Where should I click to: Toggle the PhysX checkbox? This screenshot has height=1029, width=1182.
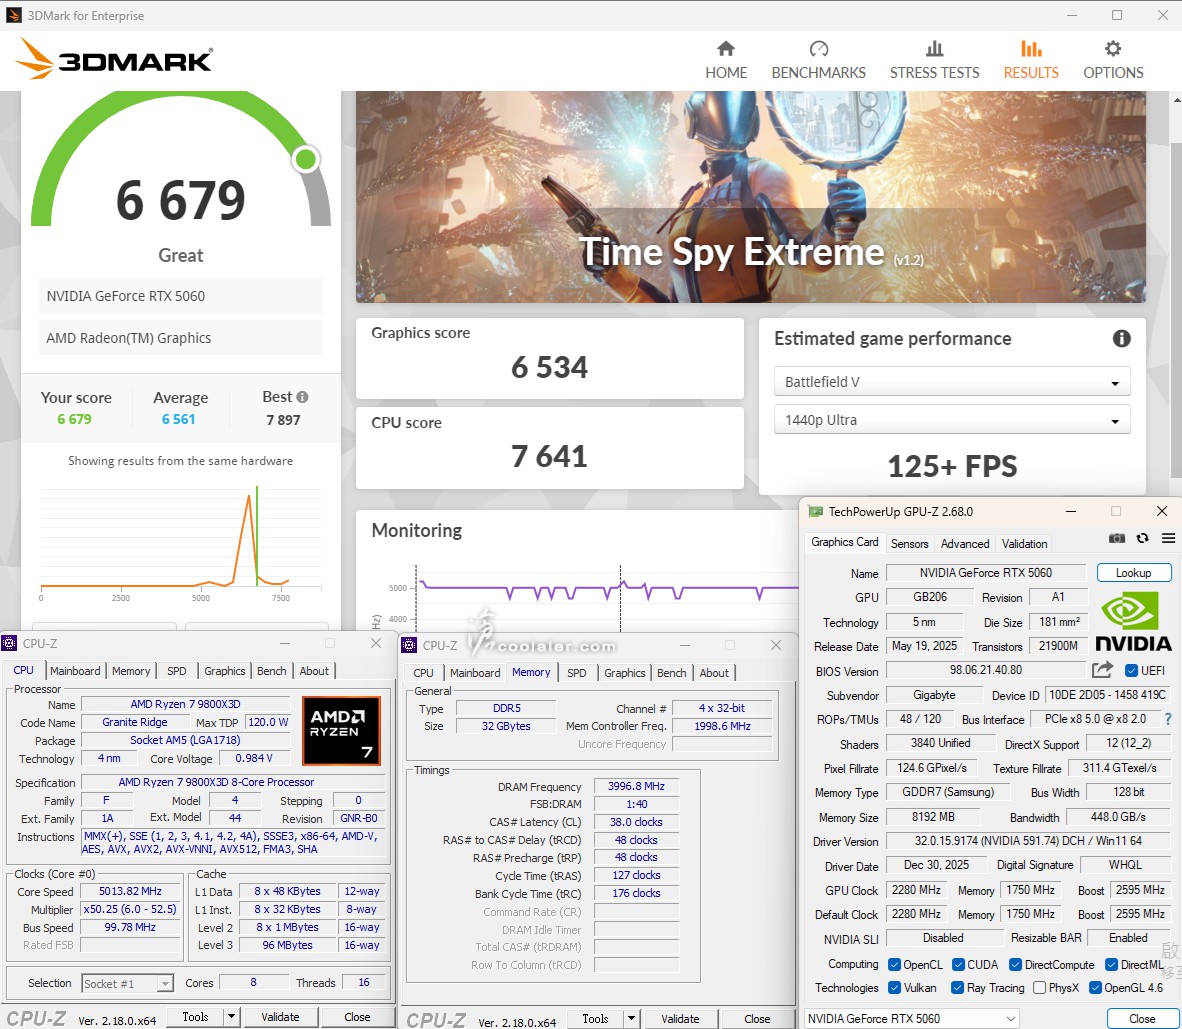tap(1040, 988)
